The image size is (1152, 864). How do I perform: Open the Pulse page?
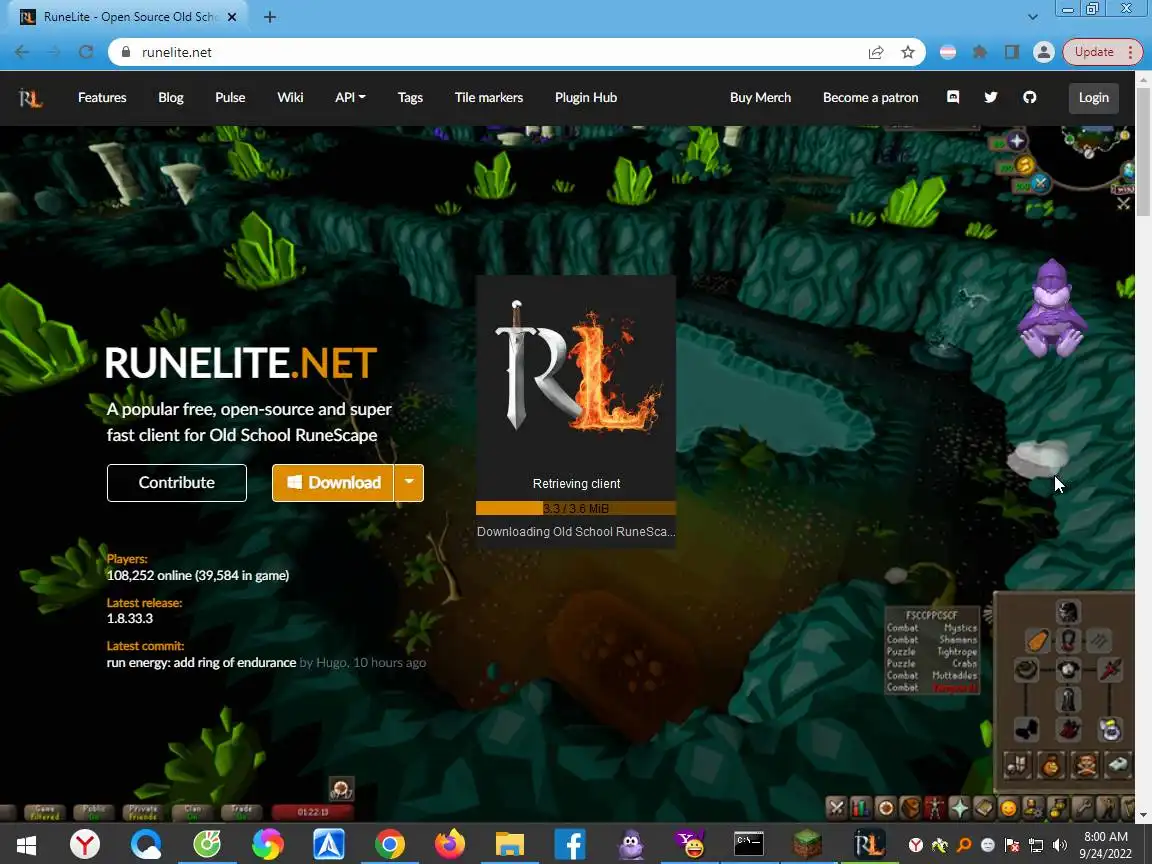tap(230, 97)
